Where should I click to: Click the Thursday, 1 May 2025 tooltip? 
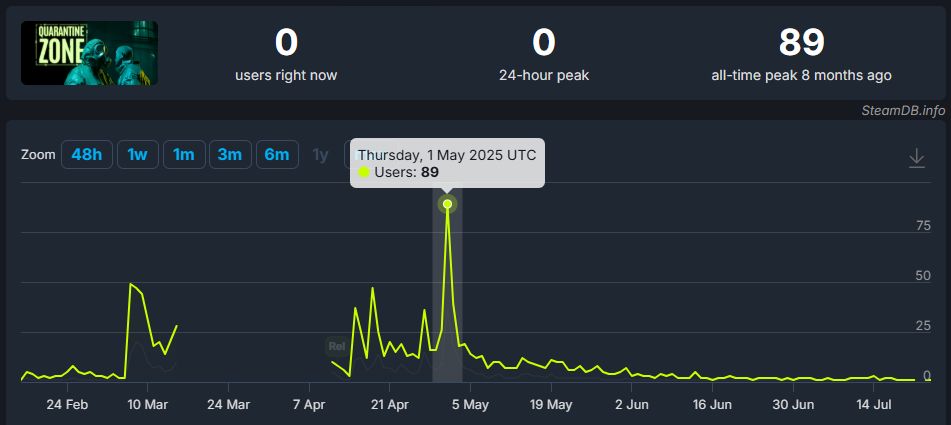point(447,155)
